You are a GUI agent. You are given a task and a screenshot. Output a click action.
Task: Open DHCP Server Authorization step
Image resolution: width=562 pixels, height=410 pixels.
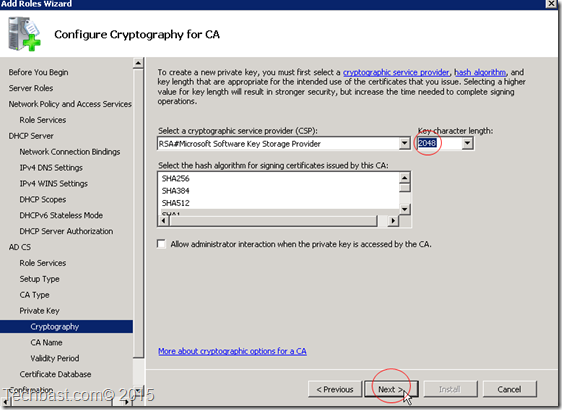click(66, 231)
